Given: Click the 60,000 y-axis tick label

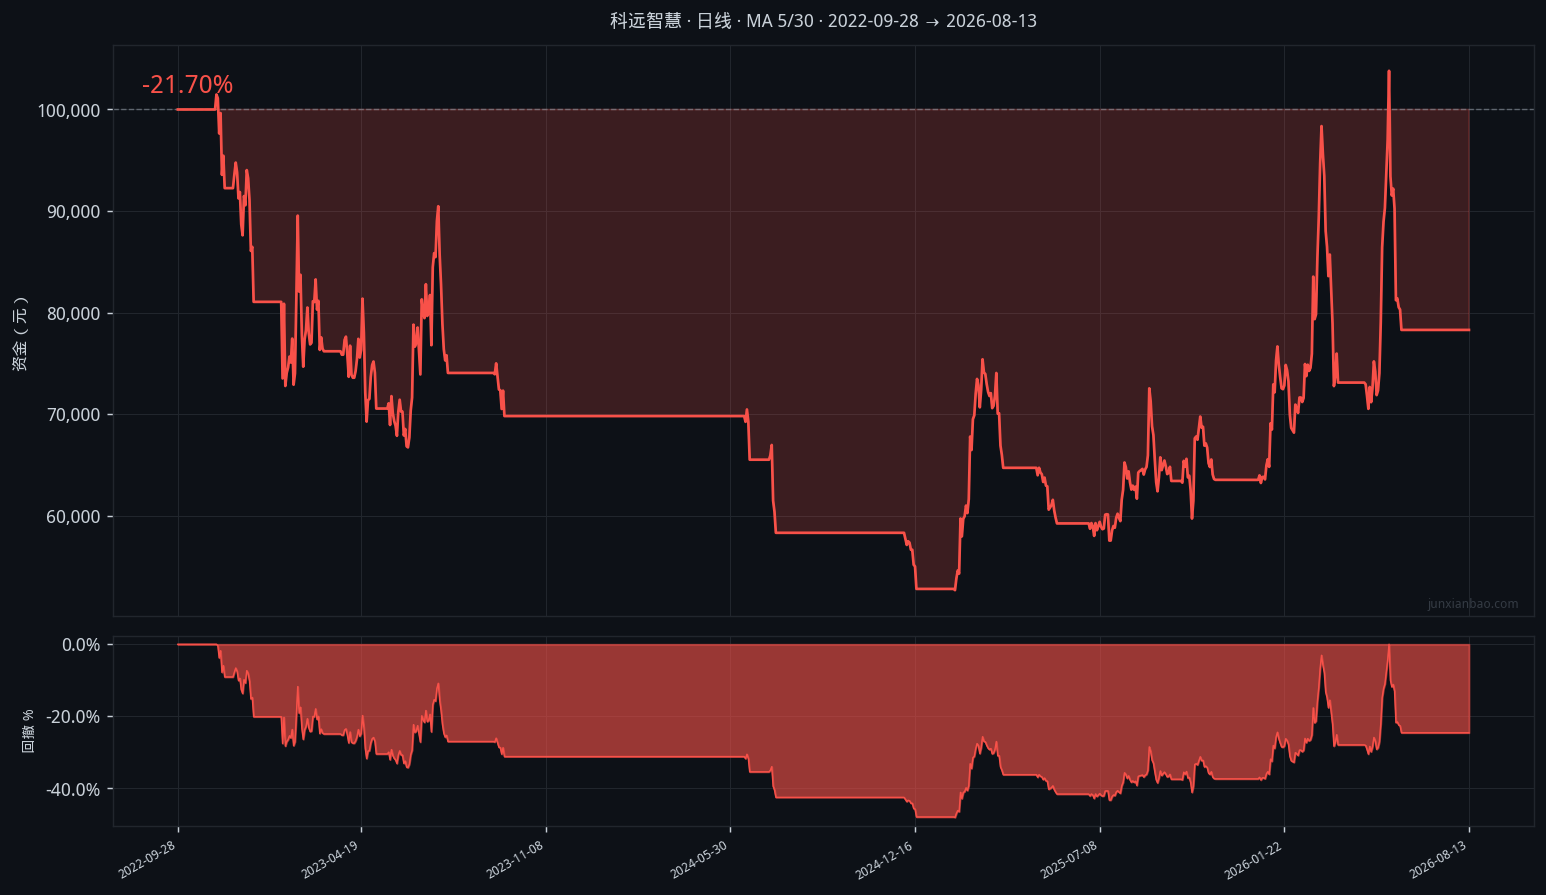Looking at the screenshot, I should 73,517.
